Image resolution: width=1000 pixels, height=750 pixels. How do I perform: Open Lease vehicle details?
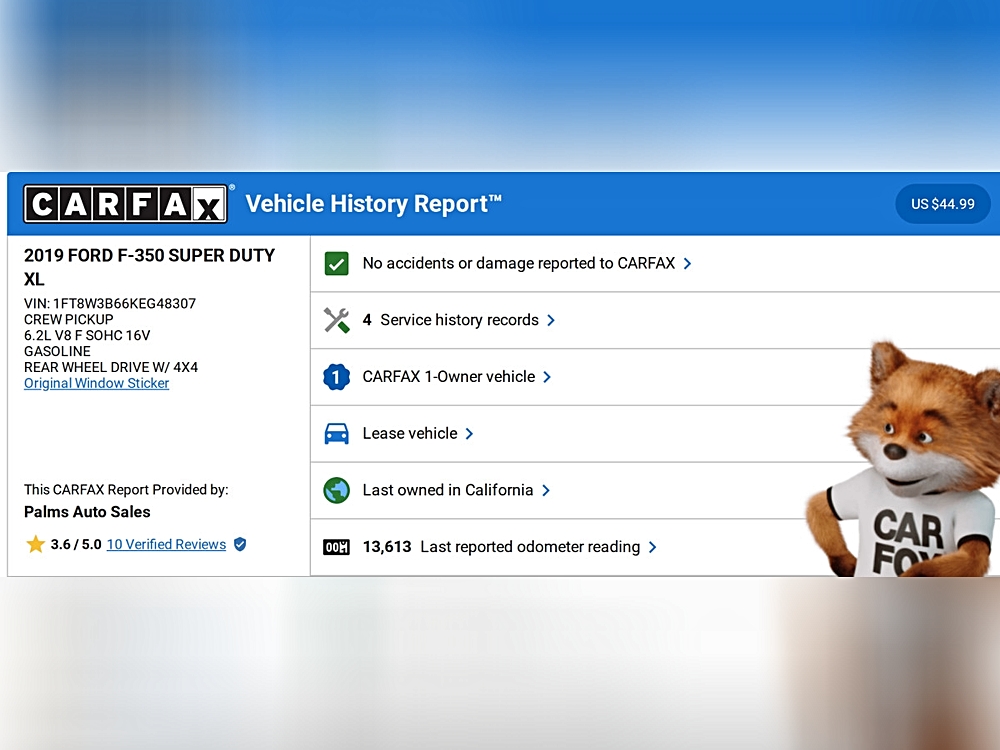point(655,434)
